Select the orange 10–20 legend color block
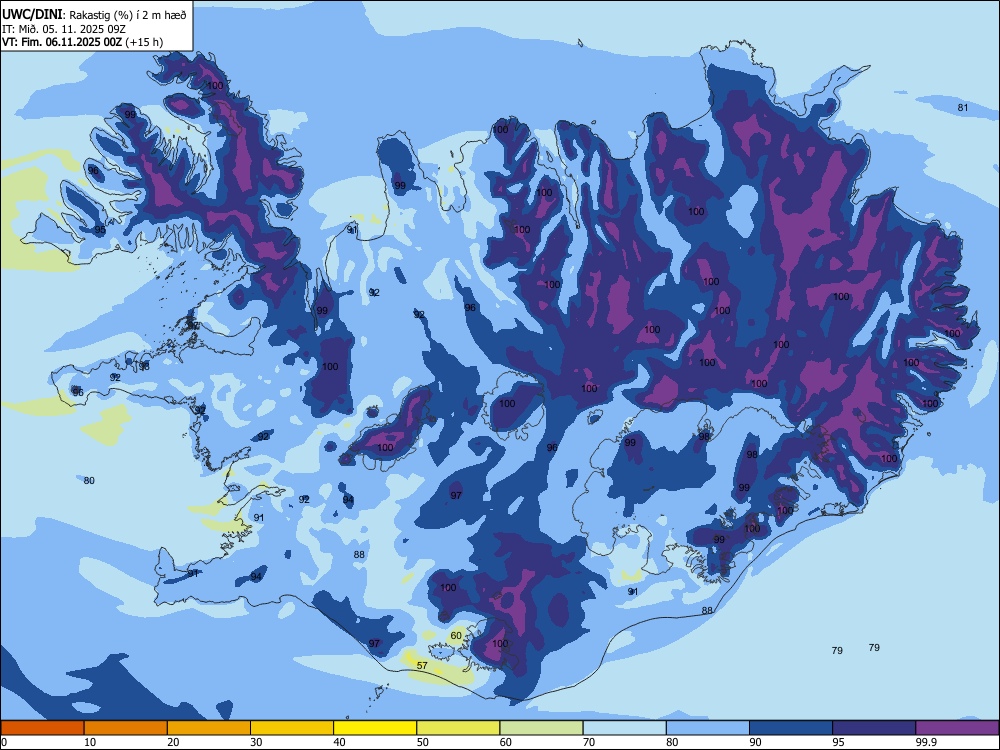Image resolution: width=1000 pixels, height=750 pixels. point(126,728)
